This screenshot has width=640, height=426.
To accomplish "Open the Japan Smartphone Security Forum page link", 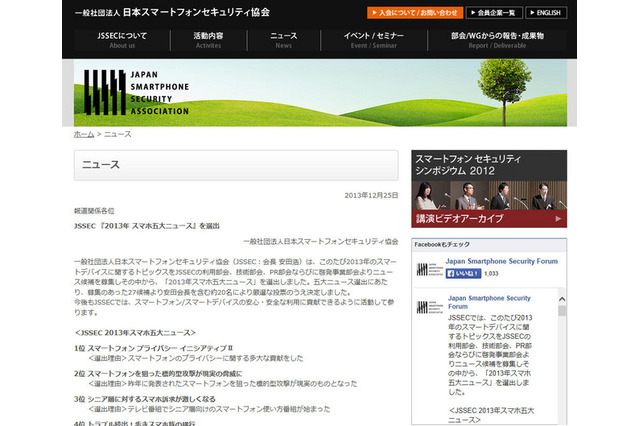I will click(502, 261).
